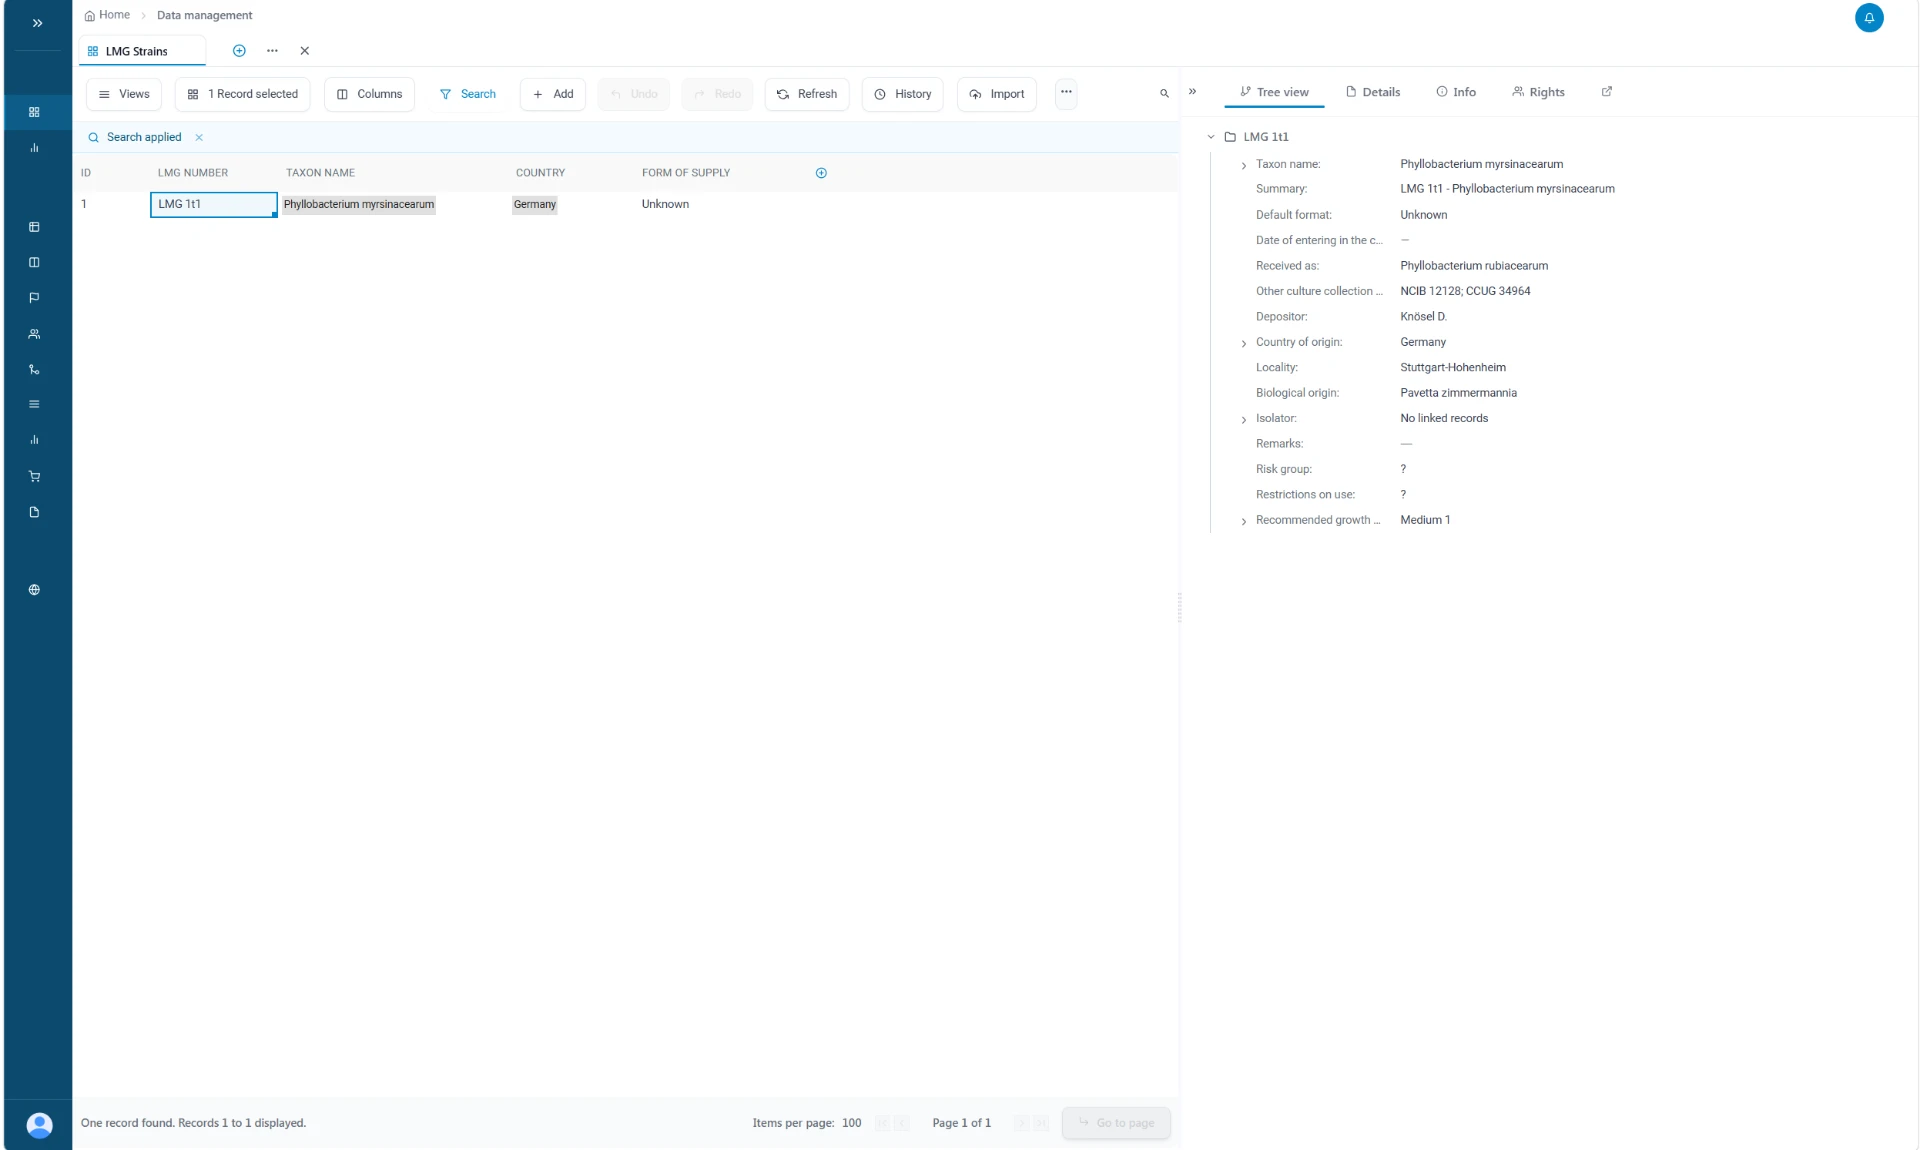Expand the Taxon name tree row
The image size is (1920, 1150).
click(1243, 166)
